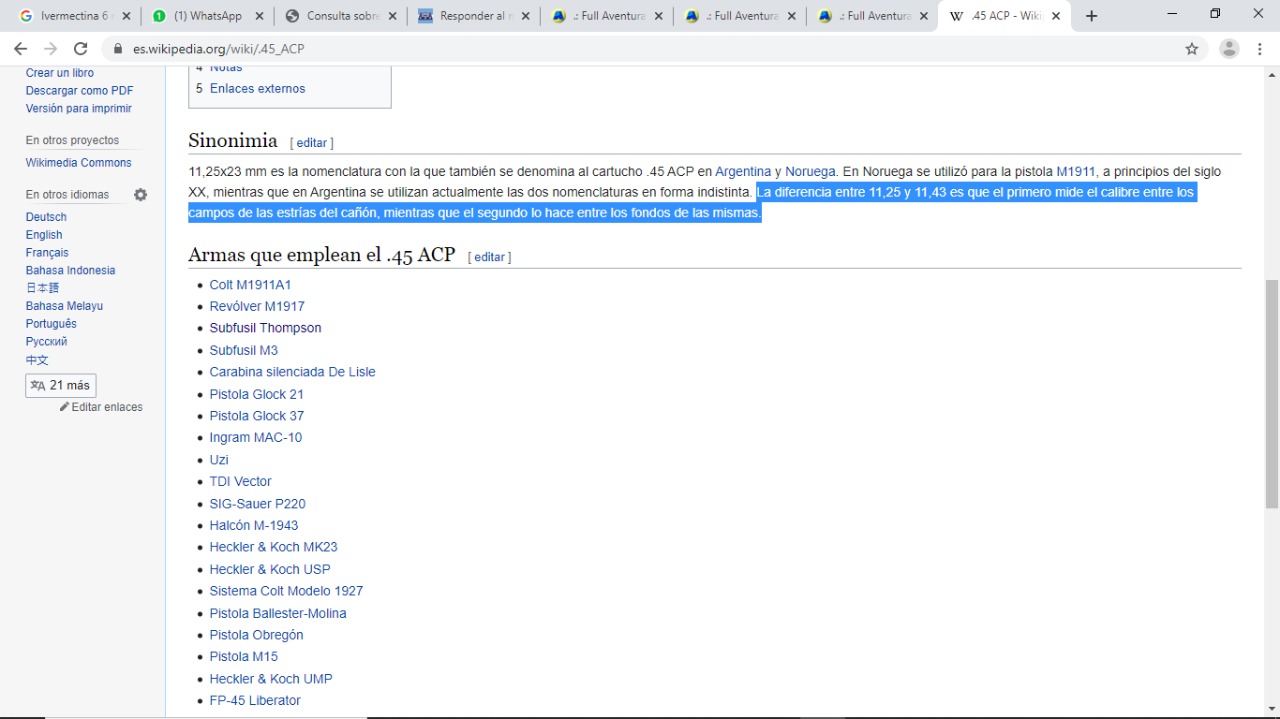Image resolution: width=1280 pixels, height=719 pixels.
Task: Open the Uzi article
Action: coord(219,460)
